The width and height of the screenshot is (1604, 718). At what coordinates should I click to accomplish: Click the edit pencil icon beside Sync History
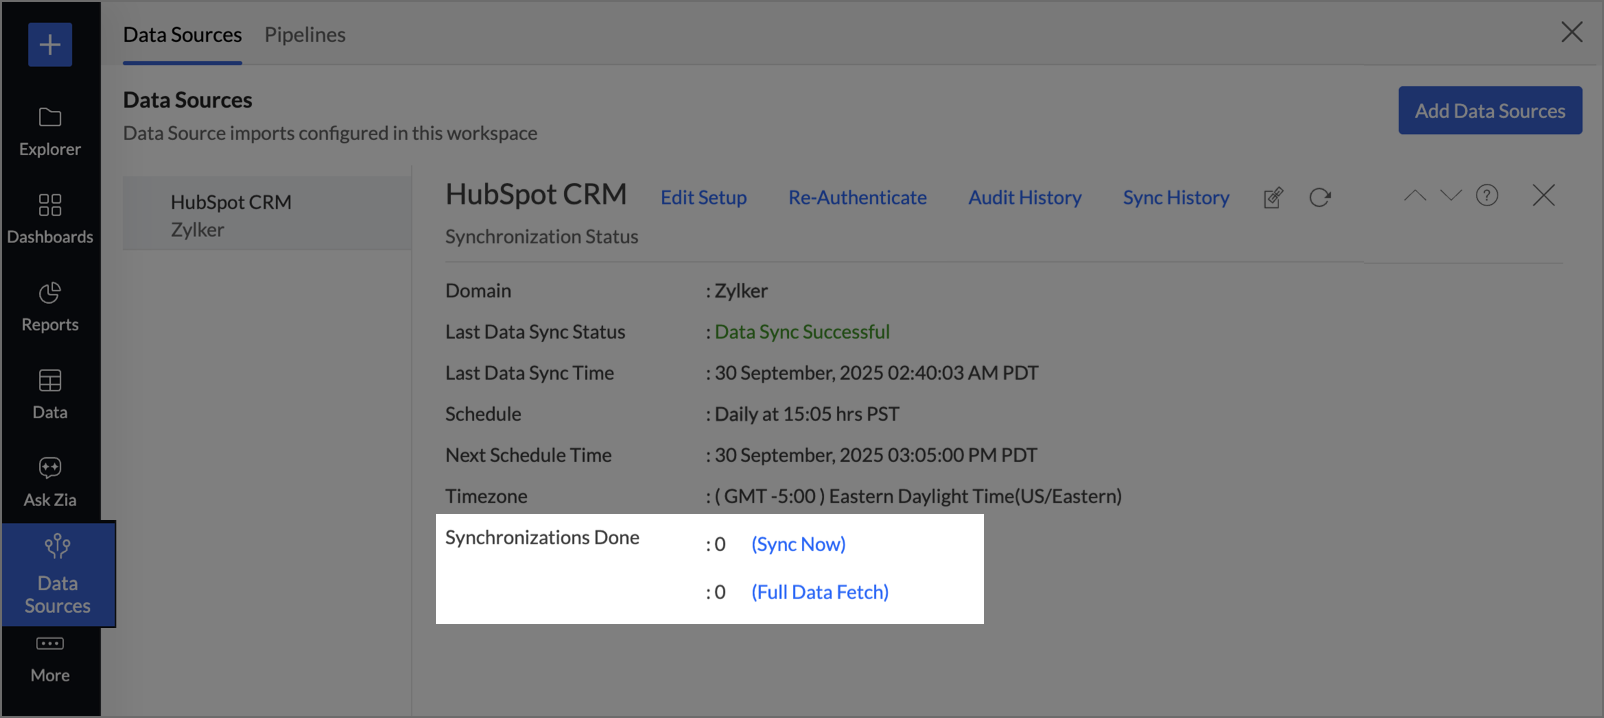pos(1273,198)
